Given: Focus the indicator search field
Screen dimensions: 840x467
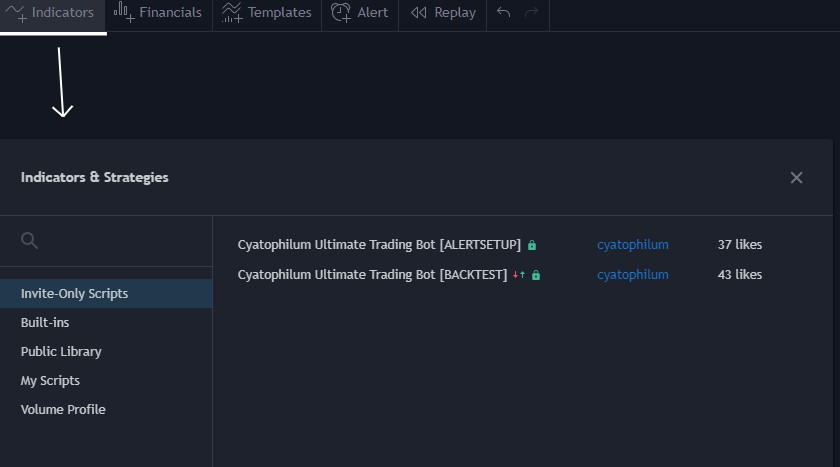Looking at the screenshot, I should coord(106,241).
